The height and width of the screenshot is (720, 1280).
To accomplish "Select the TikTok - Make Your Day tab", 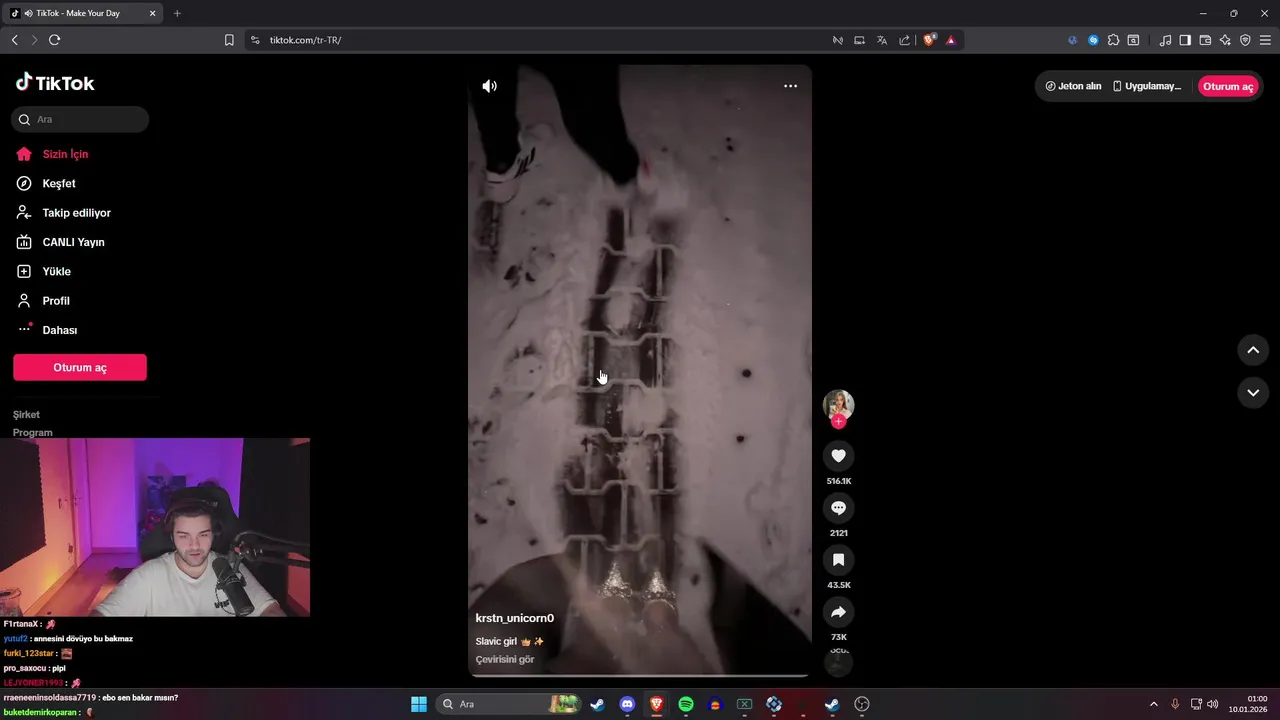I will click(x=84, y=13).
